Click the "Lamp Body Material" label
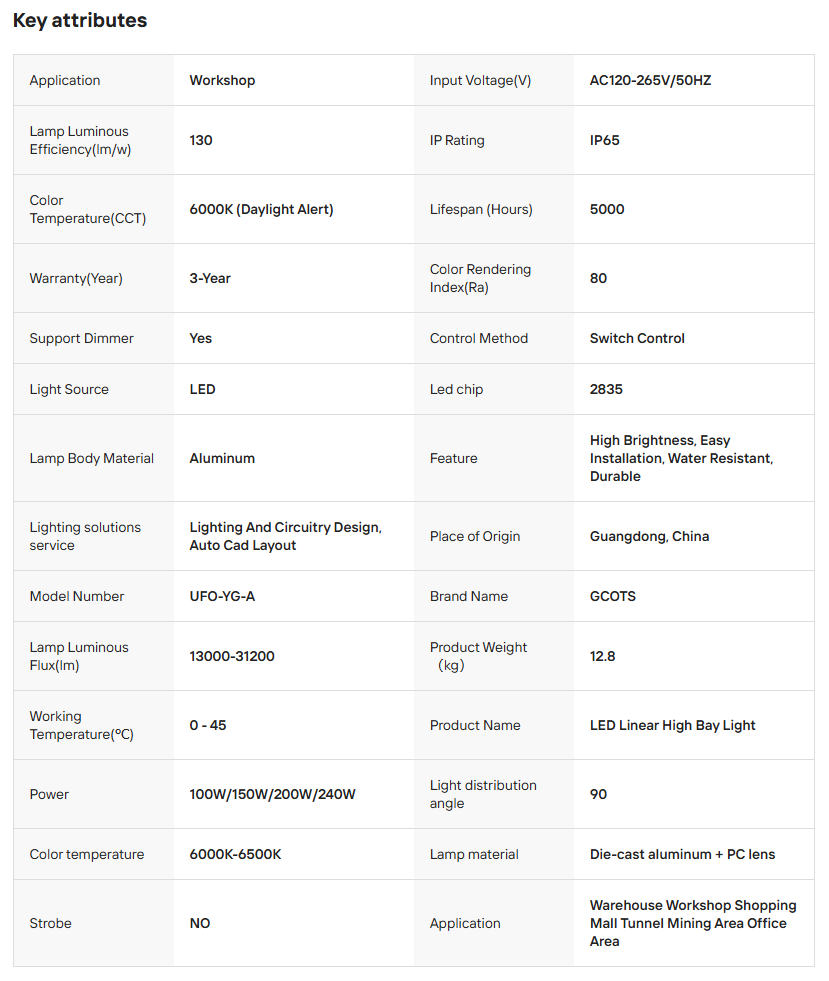This screenshot has height=981, width=829. click(x=92, y=458)
